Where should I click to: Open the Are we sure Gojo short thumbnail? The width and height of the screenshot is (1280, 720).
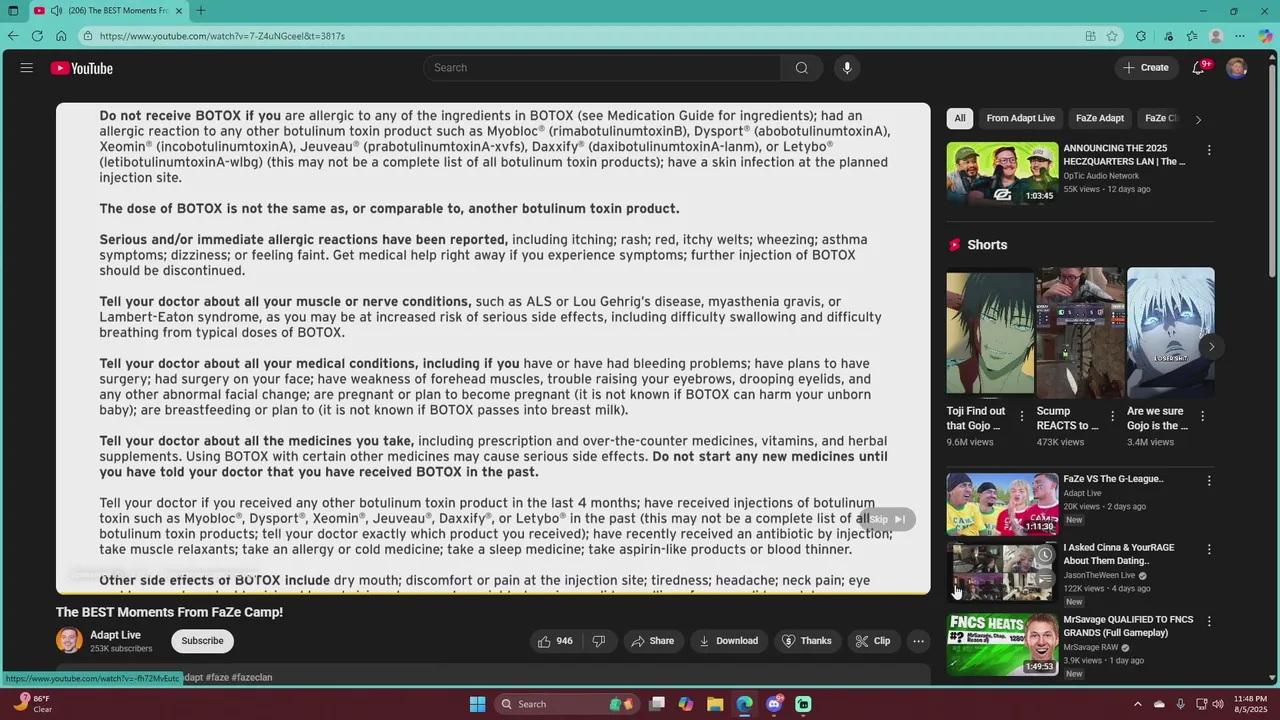(x=1170, y=333)
